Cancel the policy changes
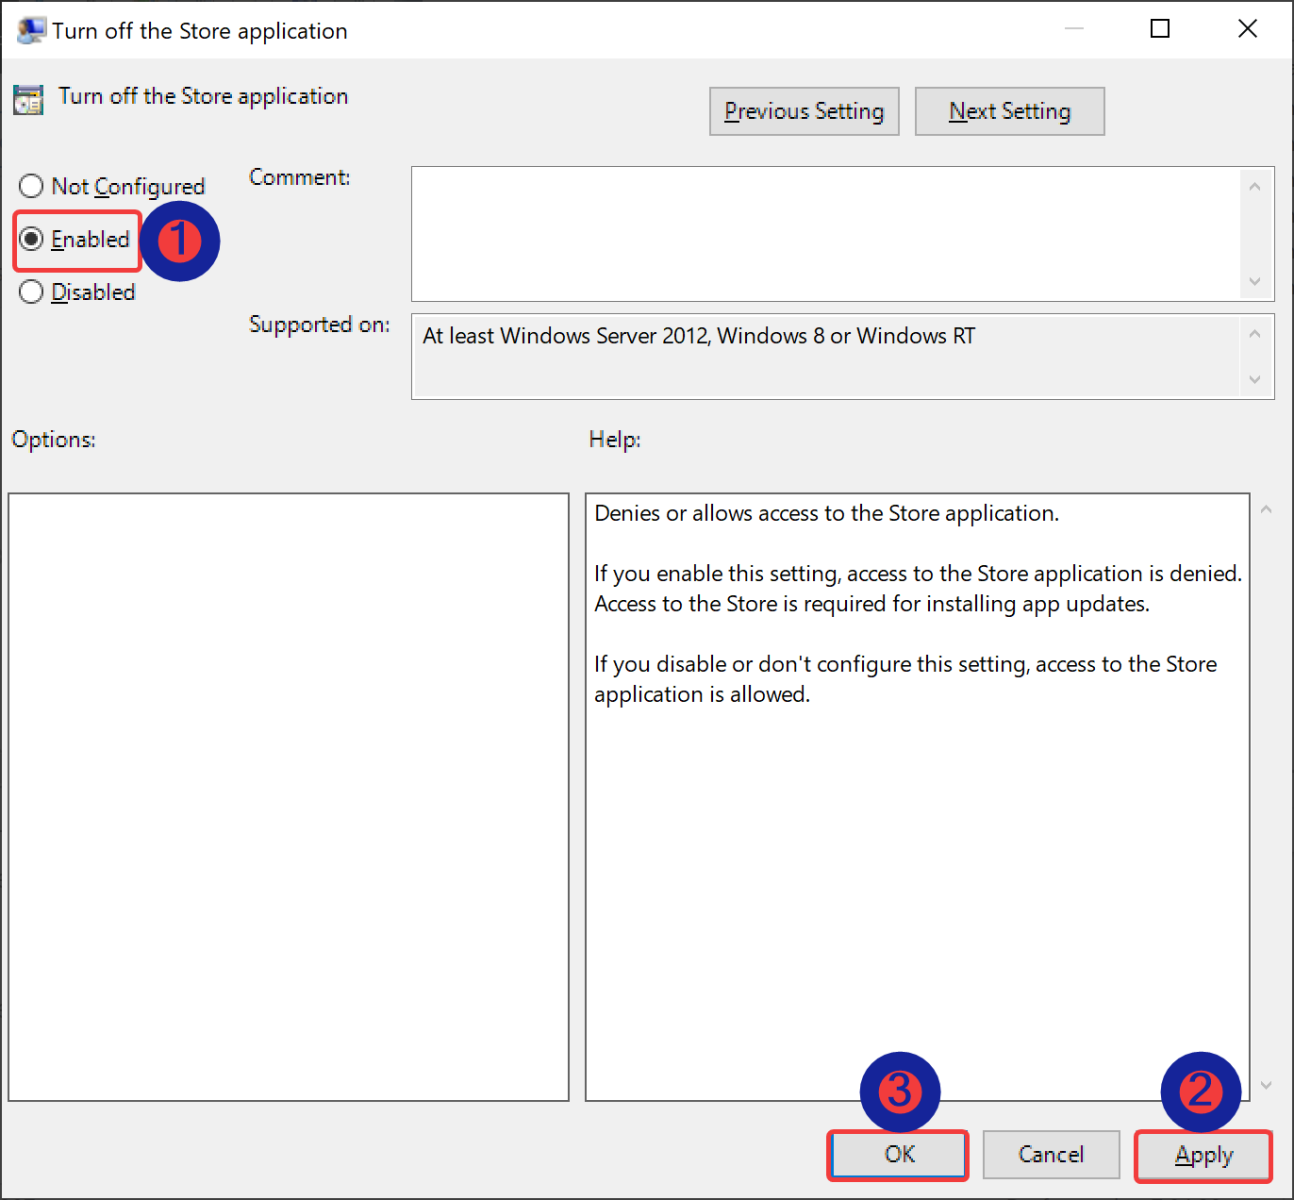Viewport: 1294px width, 1200px height. [x=1050, y=1155]
